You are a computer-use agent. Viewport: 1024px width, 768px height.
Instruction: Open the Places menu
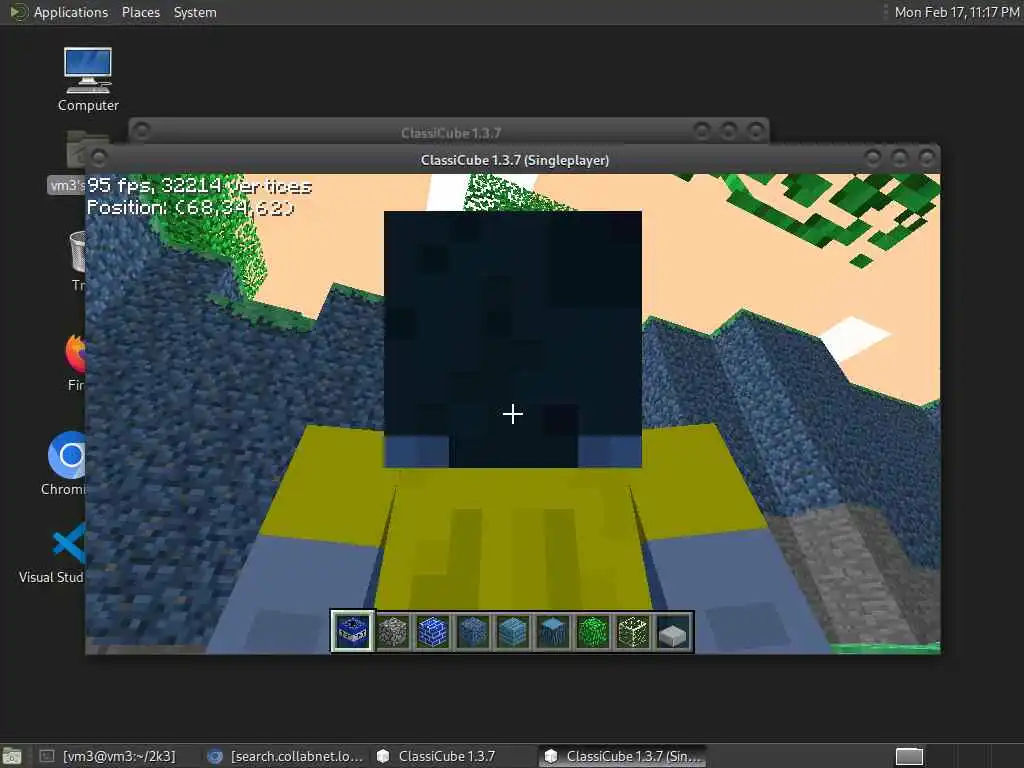[x=140, y=12]
